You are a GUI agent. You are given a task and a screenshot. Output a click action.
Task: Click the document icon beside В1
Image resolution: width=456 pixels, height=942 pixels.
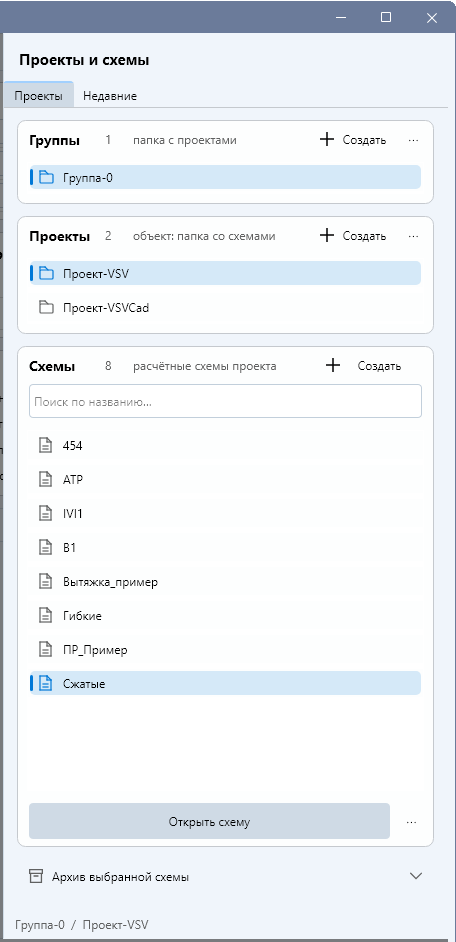pyautogui.click(x=46, y=547)
